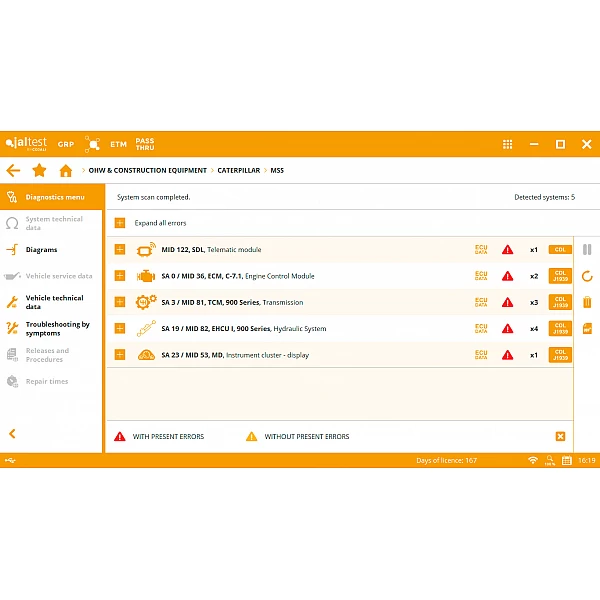Pause the system scan
The height and width of the screenshot is (600, 600).
(x=587, y=249)
